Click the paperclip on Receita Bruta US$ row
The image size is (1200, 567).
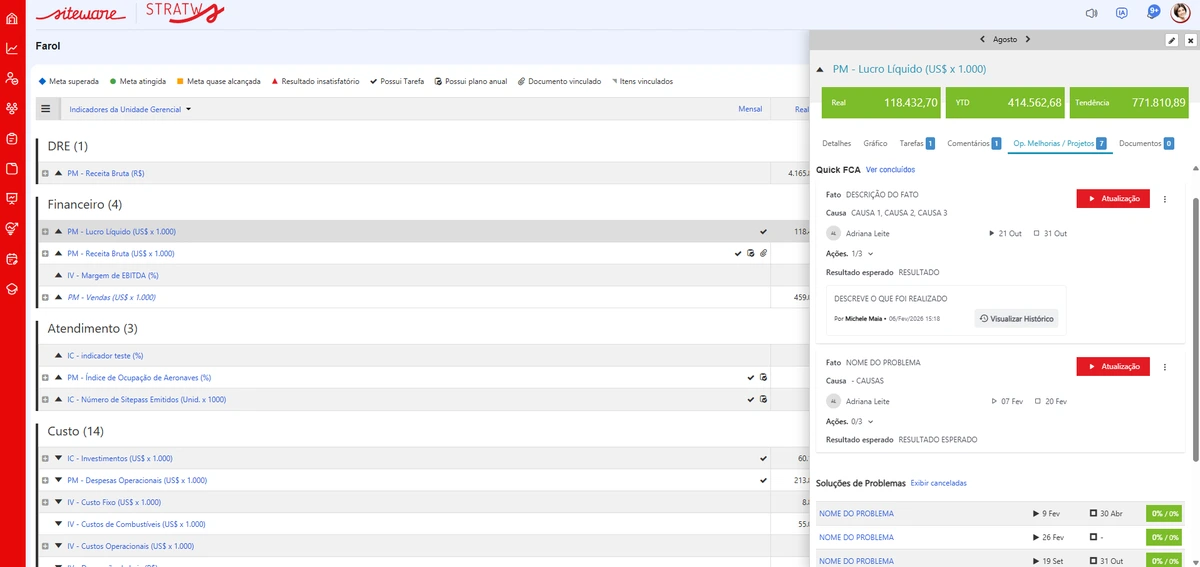[x=763, y=254]
